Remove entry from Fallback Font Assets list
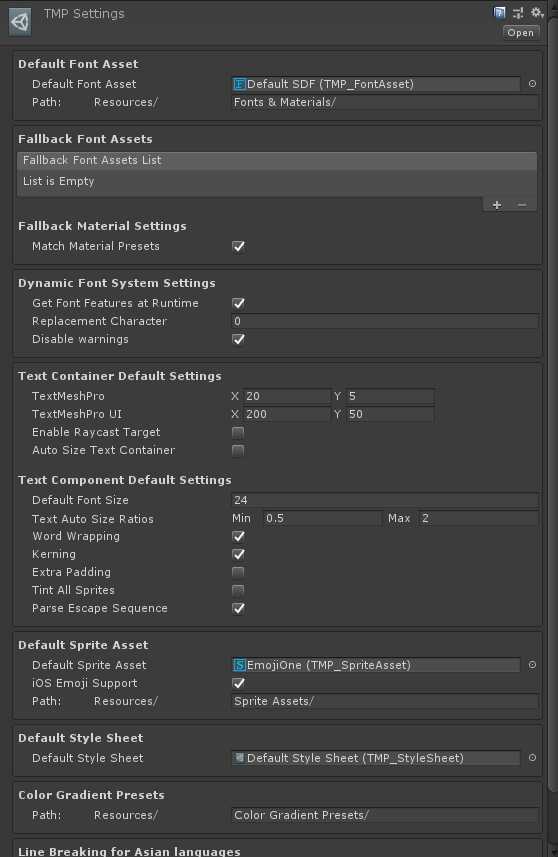Image resolution: width=558 pixels, height=857 pixels. 522,205
